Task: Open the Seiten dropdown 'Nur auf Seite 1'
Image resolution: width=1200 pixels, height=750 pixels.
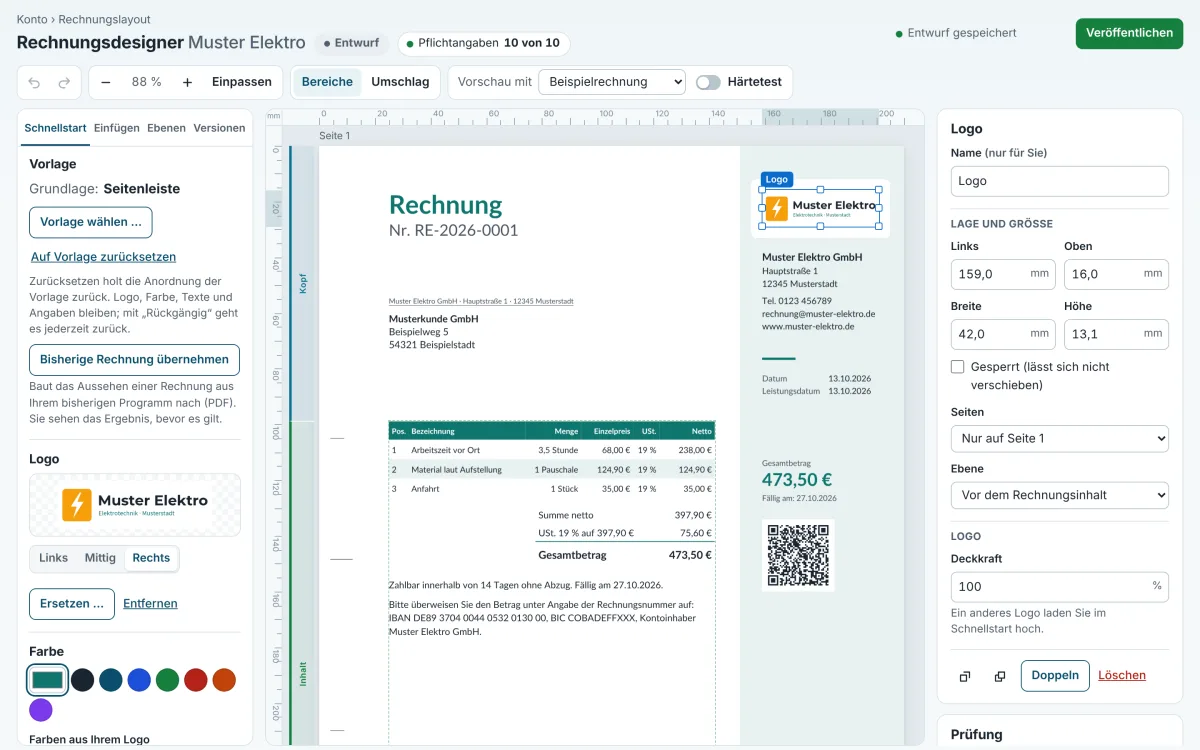Action: (1060, 438)
